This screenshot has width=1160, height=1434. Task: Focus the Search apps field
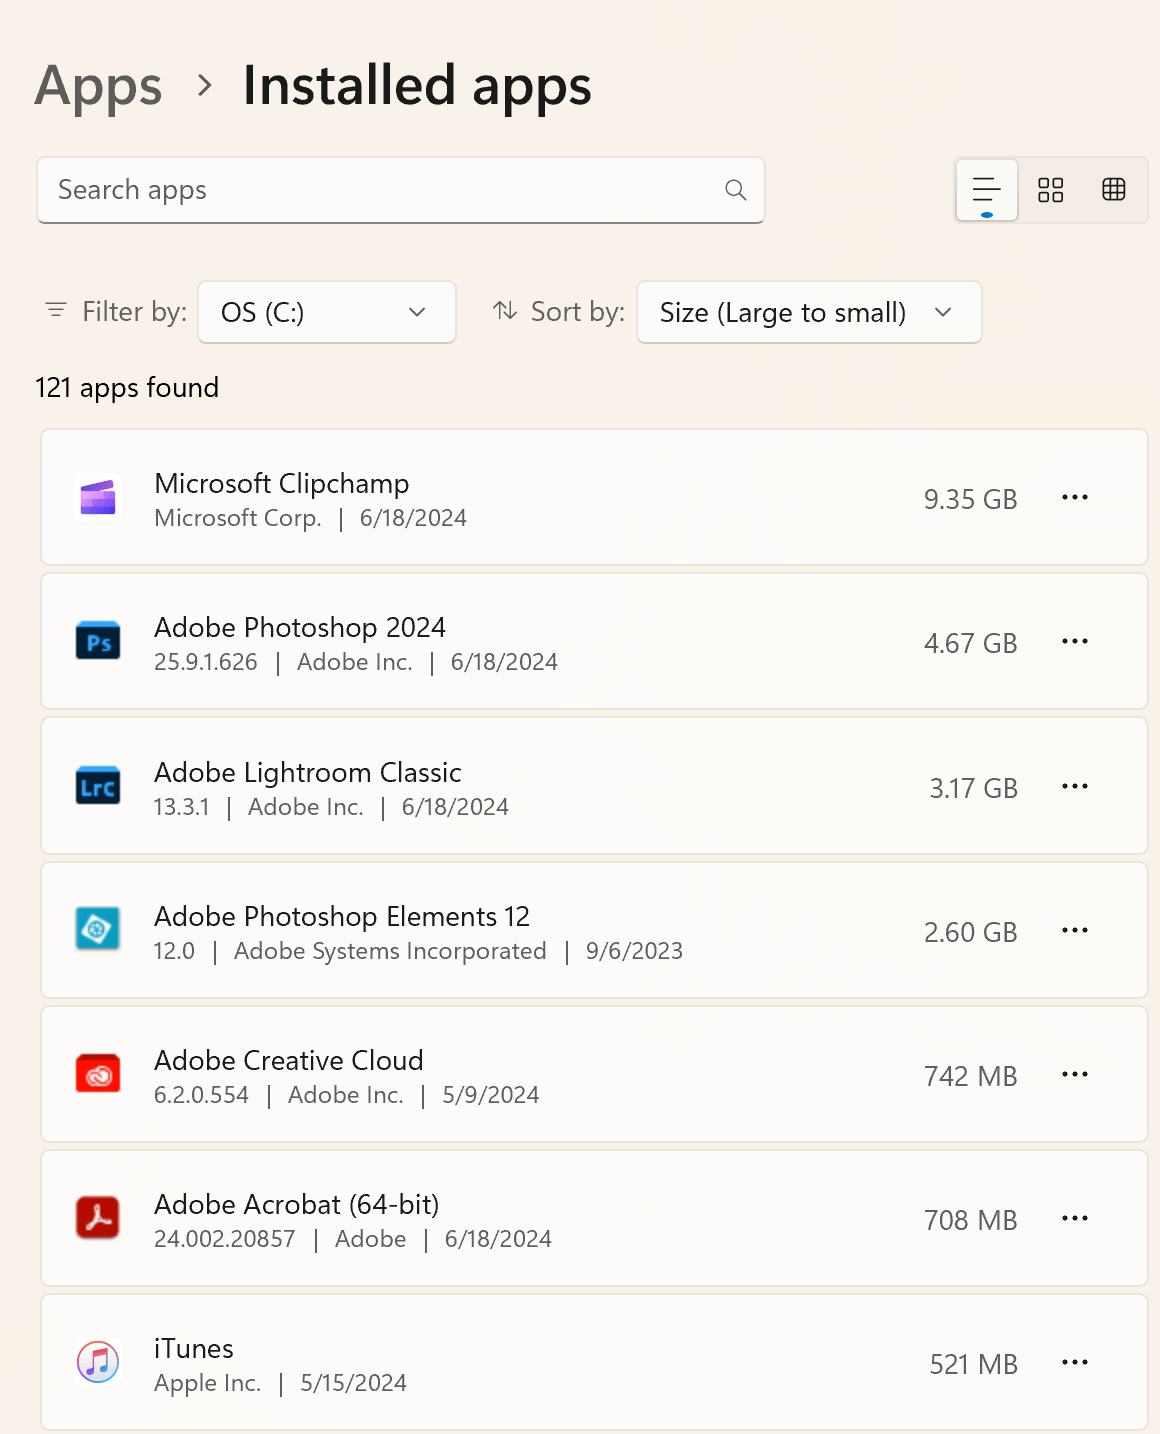click(x=401, y=190)
